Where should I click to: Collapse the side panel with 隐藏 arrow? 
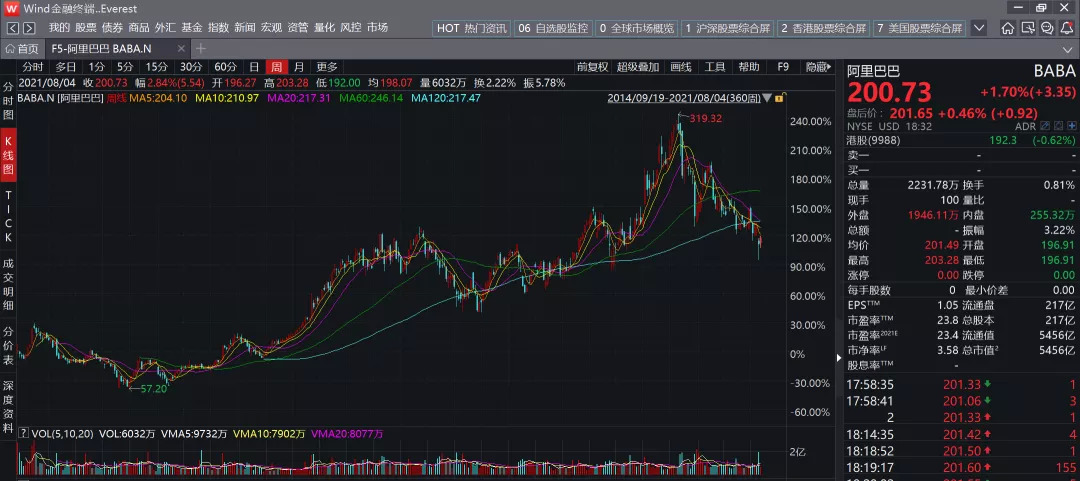pyautogui.click(x=820, y=67)
